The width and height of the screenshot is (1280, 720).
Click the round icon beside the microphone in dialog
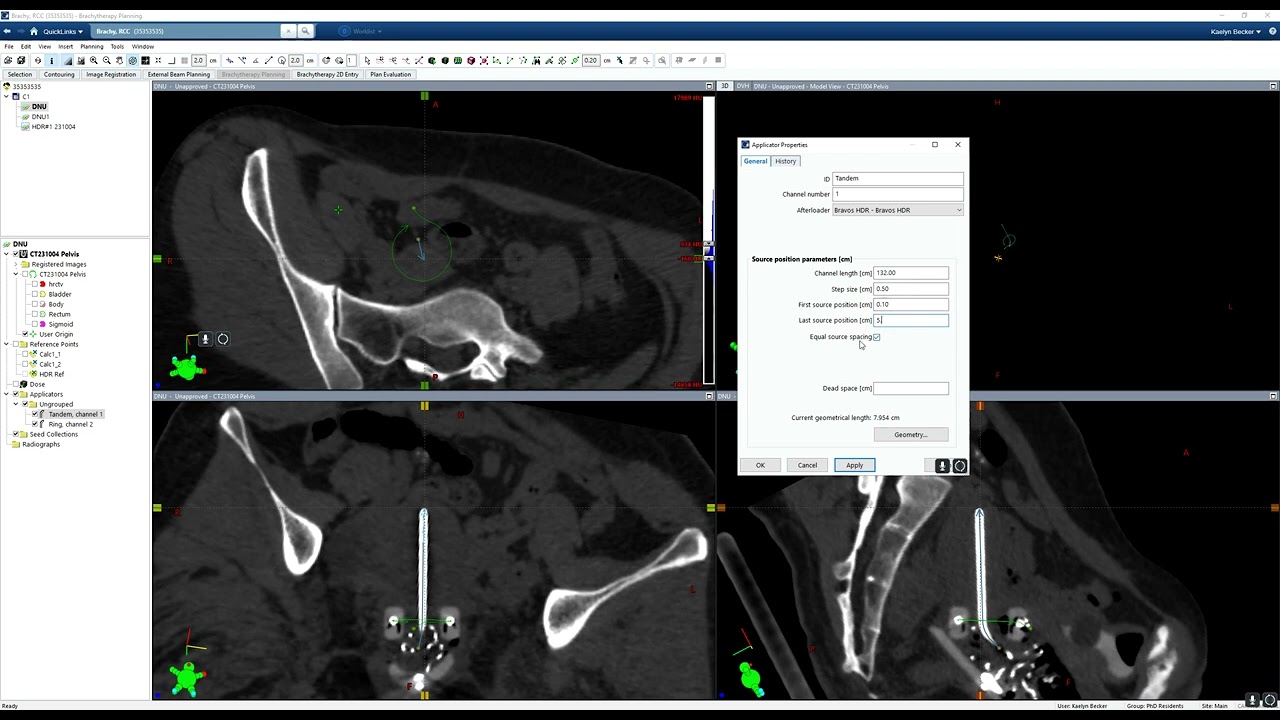(x=960, y=465)
